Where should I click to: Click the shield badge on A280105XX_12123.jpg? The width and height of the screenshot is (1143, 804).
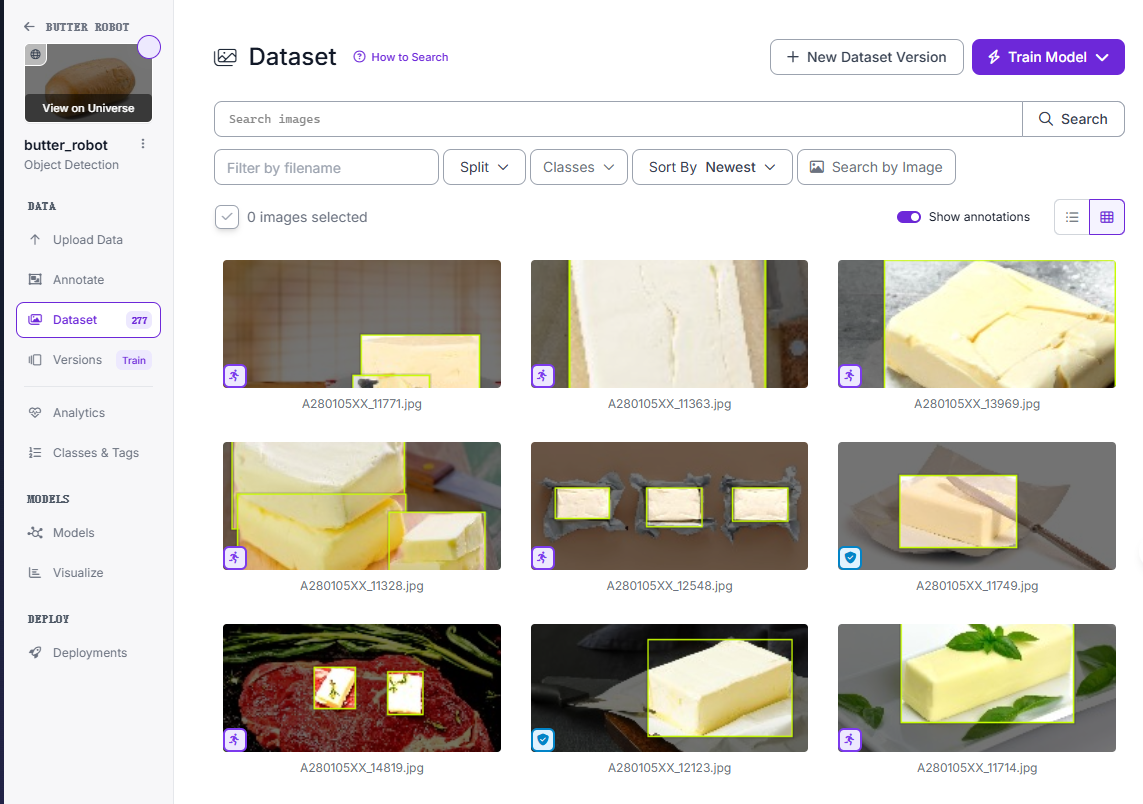pyautogui.click(x=542, y=741)
